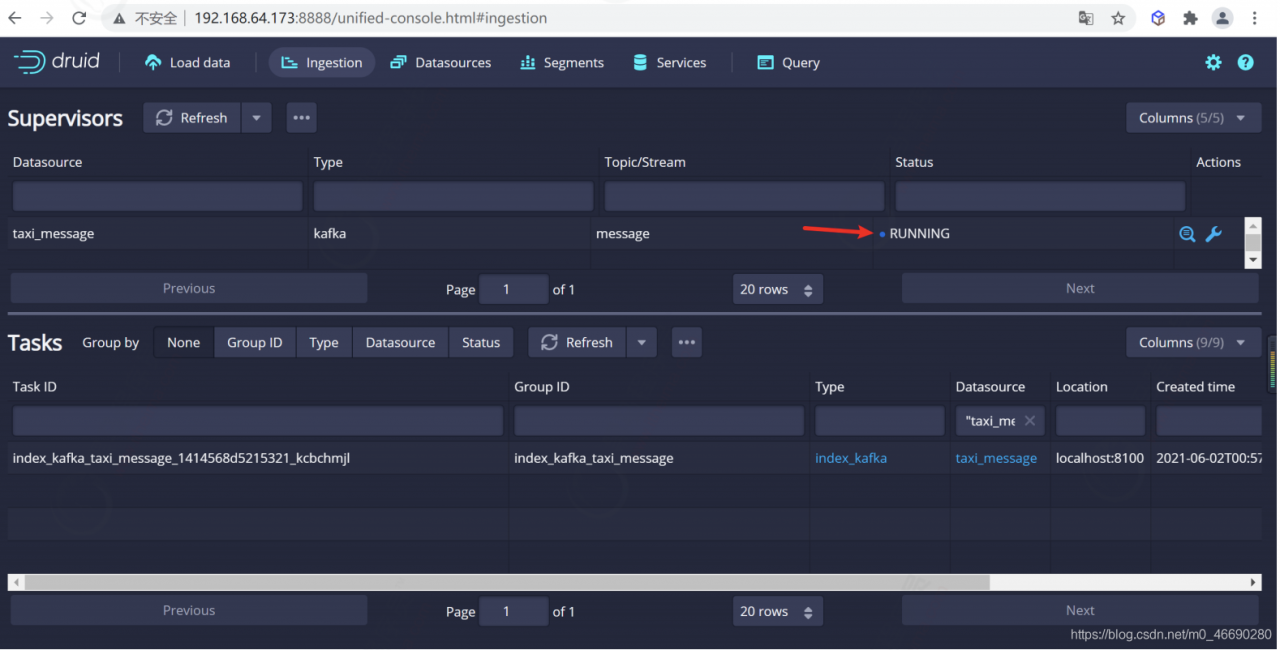Screen dimensions: 1280x650
Task: Open the Supervisors 20 rows selector
Action: (x=778, y=289)
